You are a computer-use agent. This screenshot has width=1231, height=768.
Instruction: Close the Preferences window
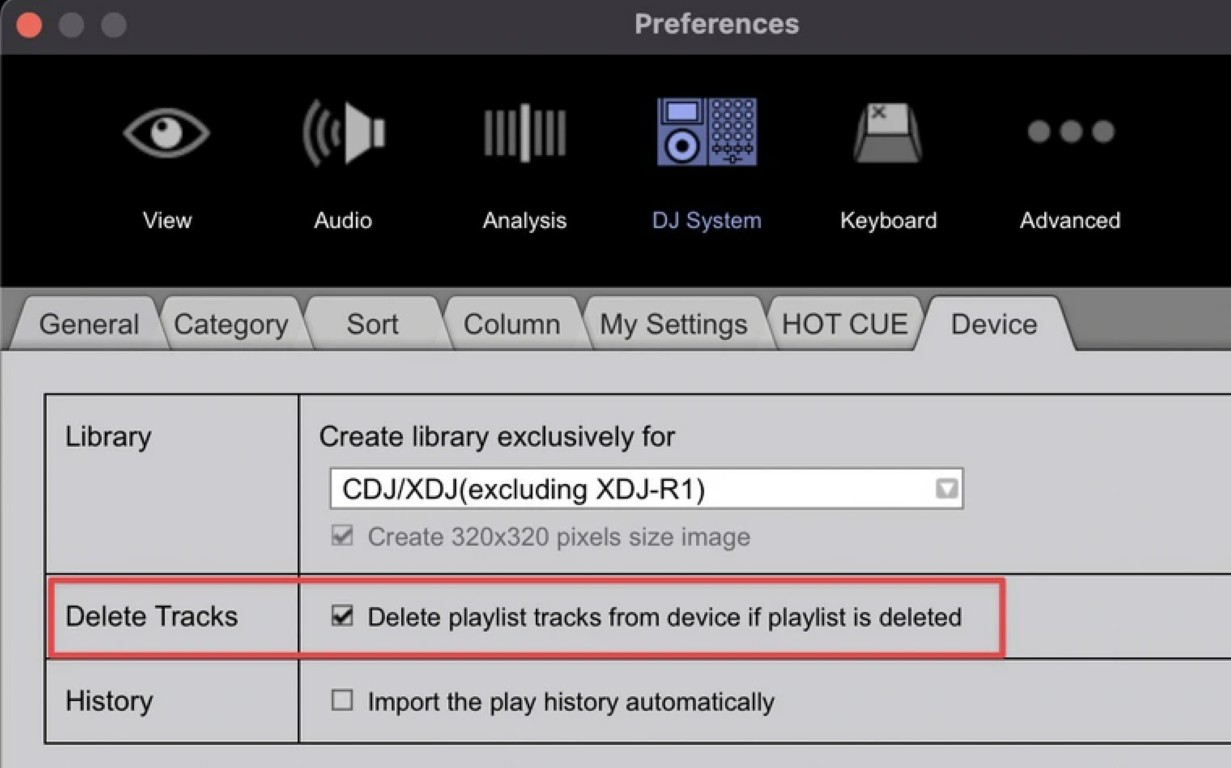point(29,24)
